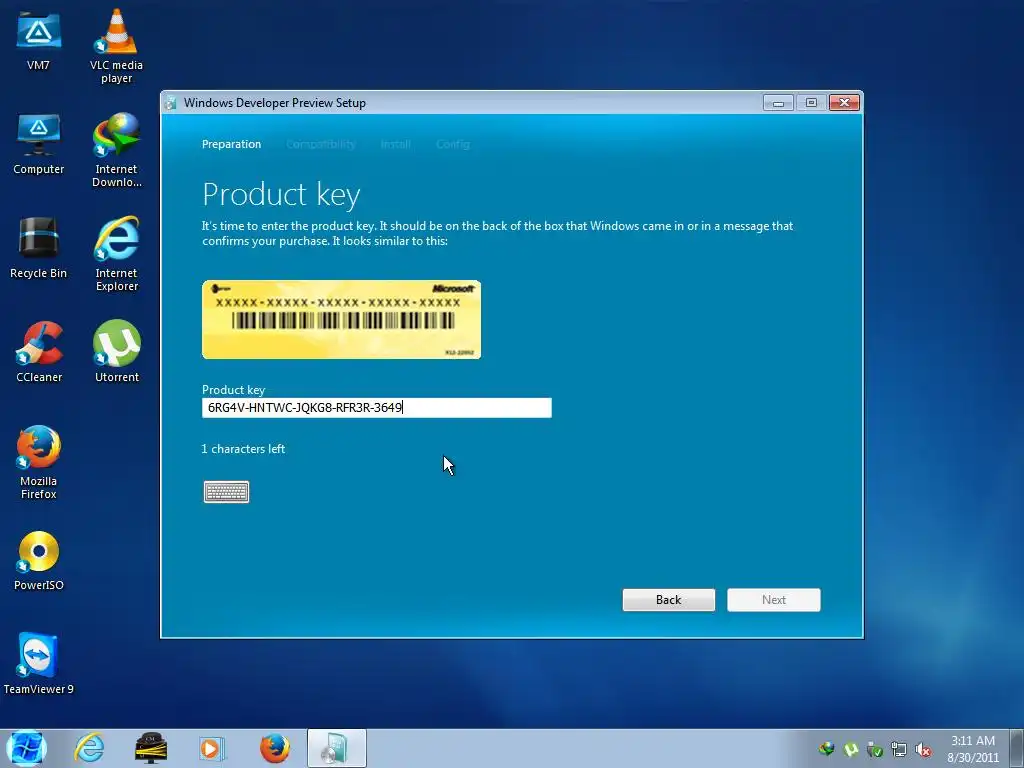This screenshot has height=768, width=1024.
Task: Maximize the Windows Developer Preview Setup window
Action: pos(811,103)
